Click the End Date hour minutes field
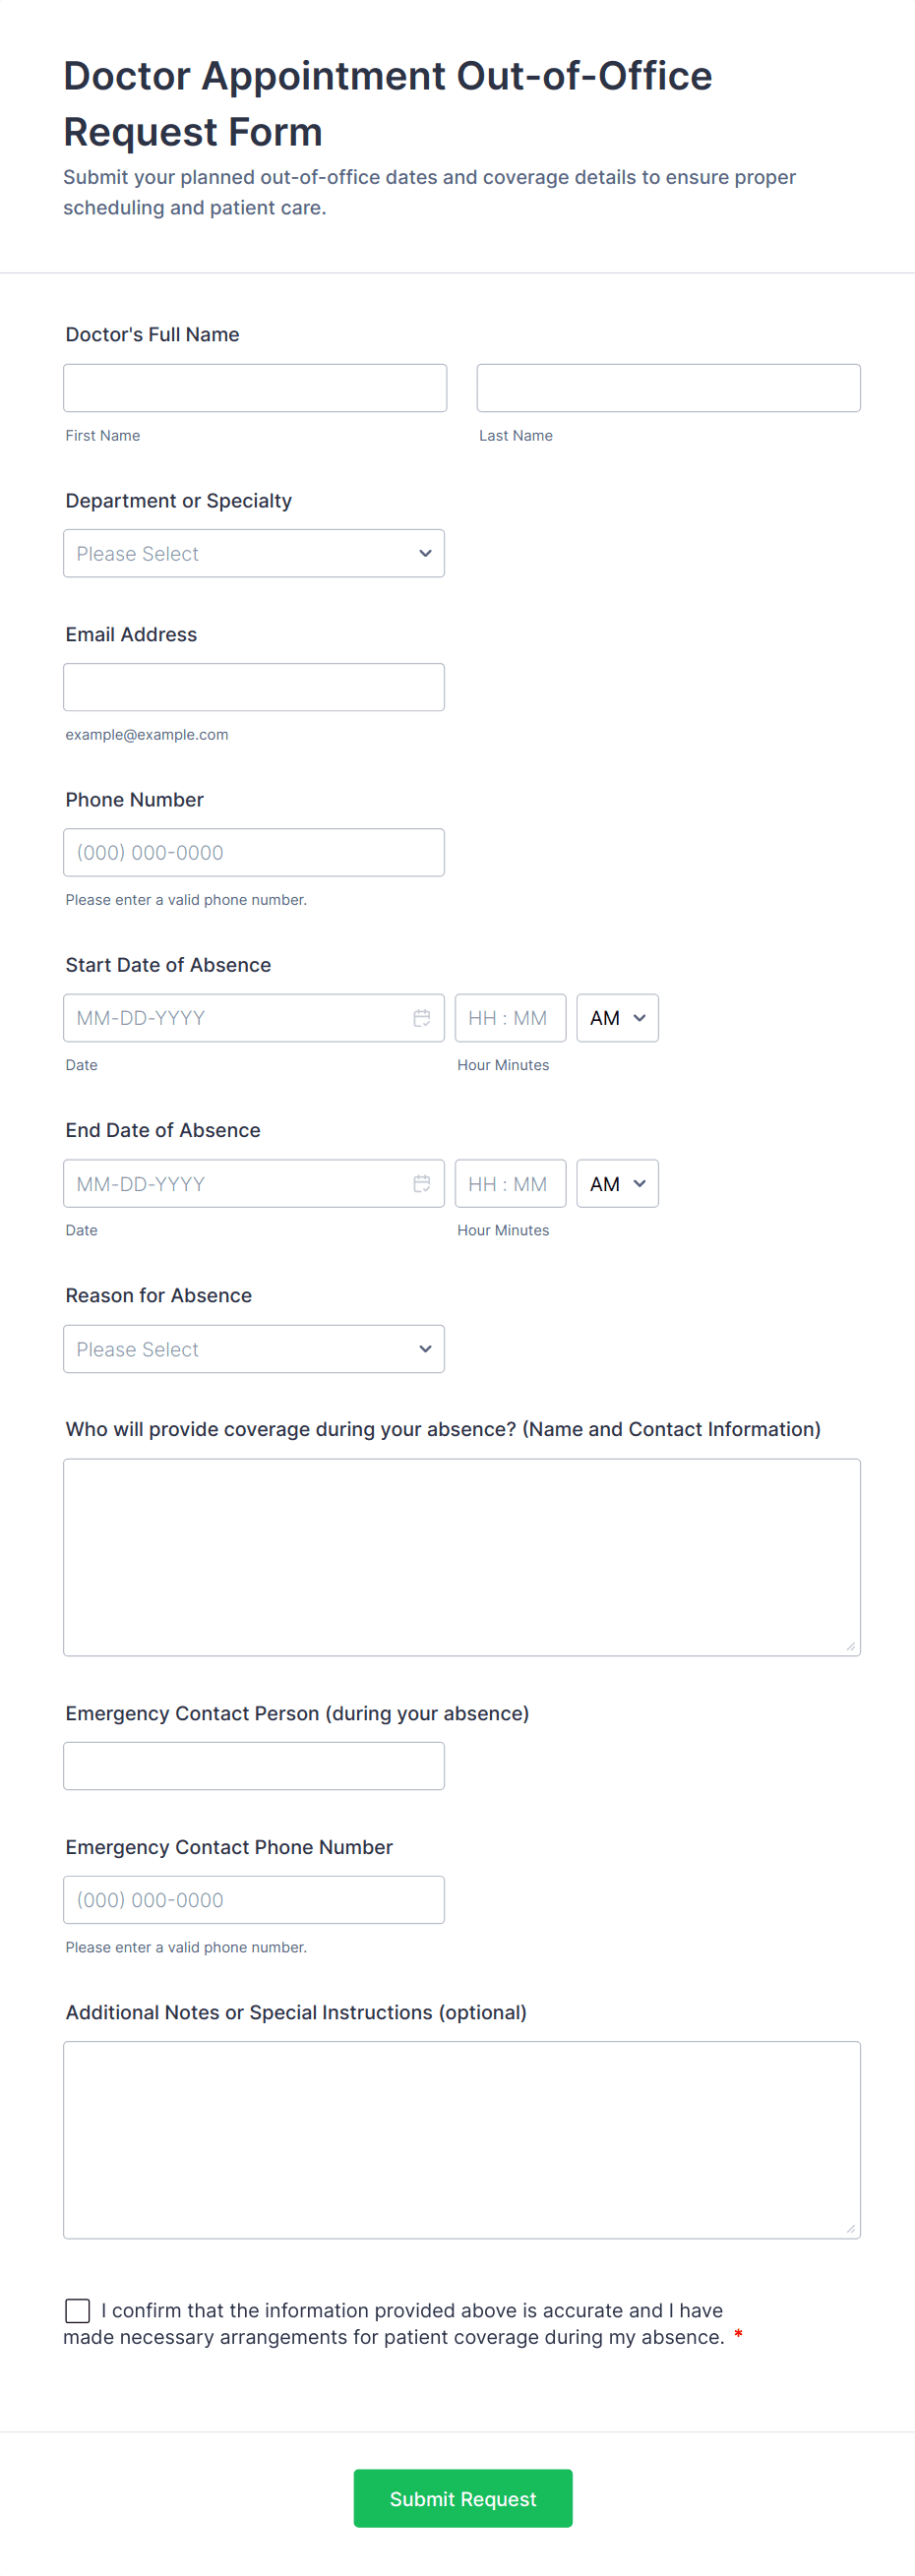This screenshot has width=915, height=2576. coord(510,1184)
